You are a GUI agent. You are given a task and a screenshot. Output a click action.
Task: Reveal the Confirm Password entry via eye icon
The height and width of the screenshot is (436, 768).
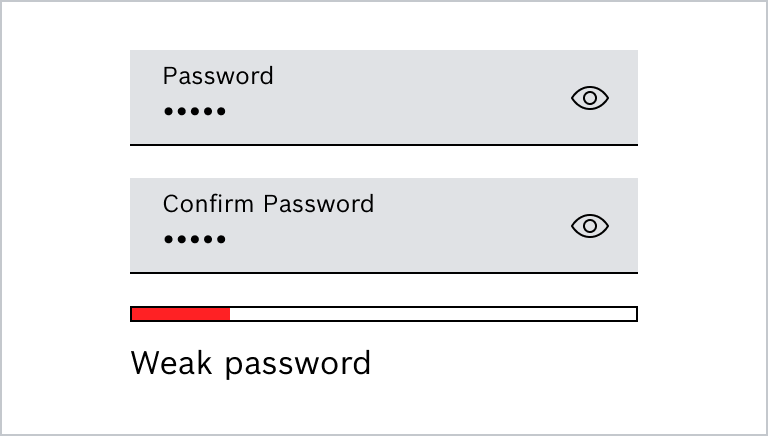[x=589, y=226]
